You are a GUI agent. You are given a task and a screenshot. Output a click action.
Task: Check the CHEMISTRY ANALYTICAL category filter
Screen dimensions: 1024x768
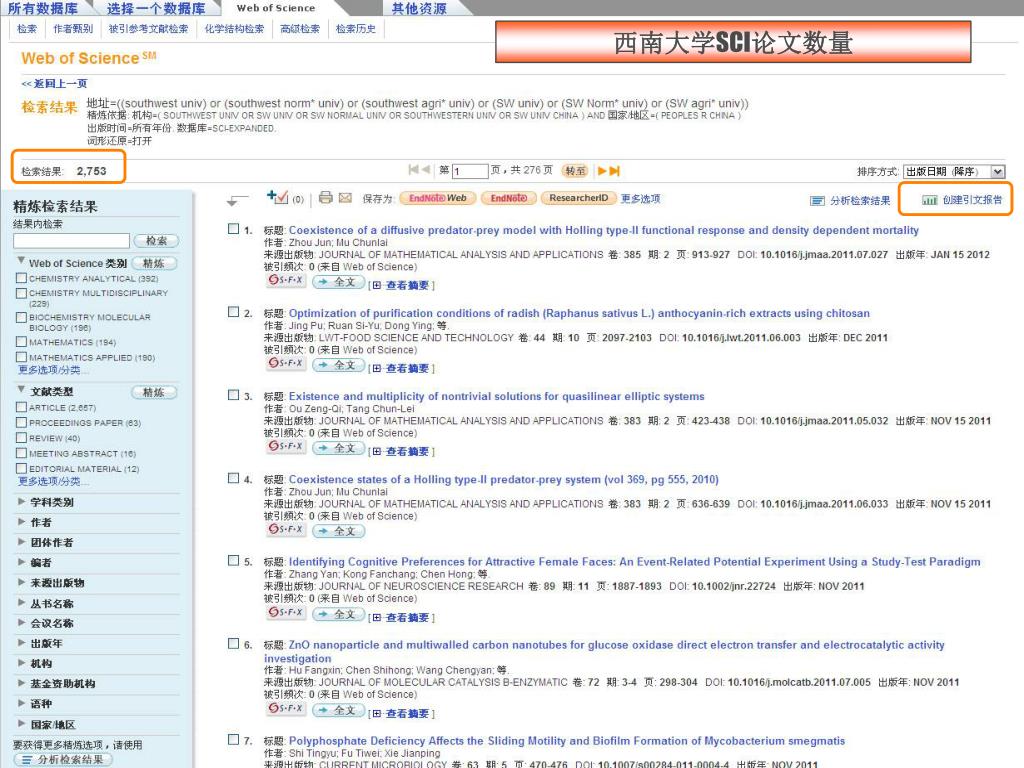click(x=22, y=278)
